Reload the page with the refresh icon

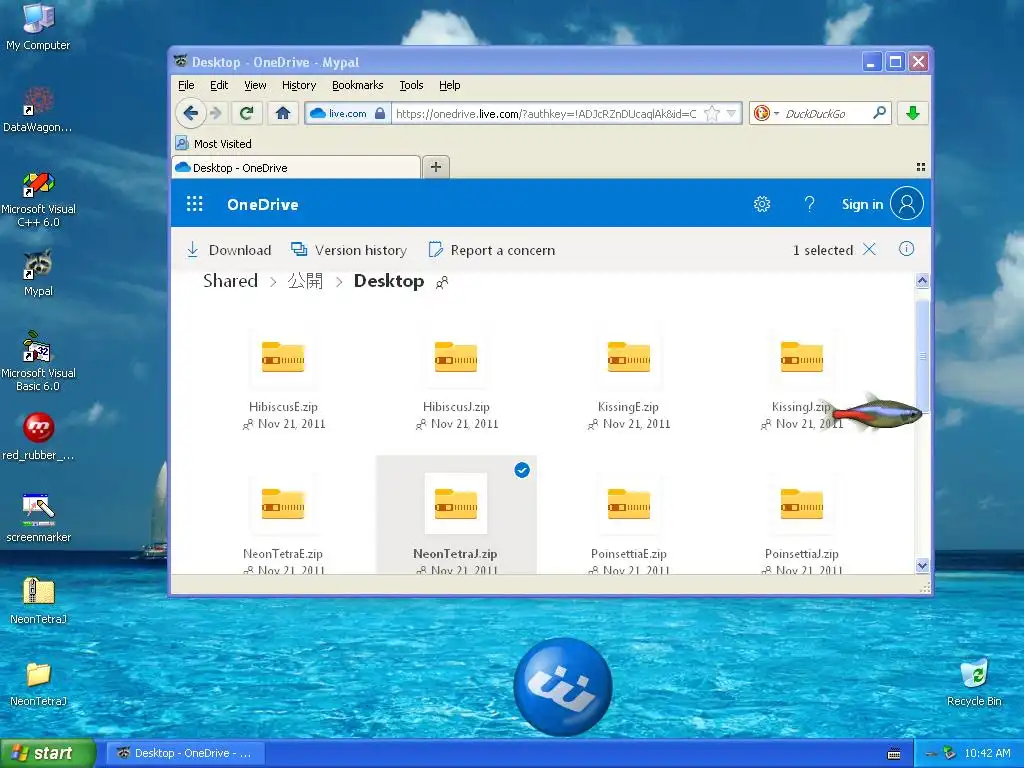pyautogui.click(x=246, y=114)
